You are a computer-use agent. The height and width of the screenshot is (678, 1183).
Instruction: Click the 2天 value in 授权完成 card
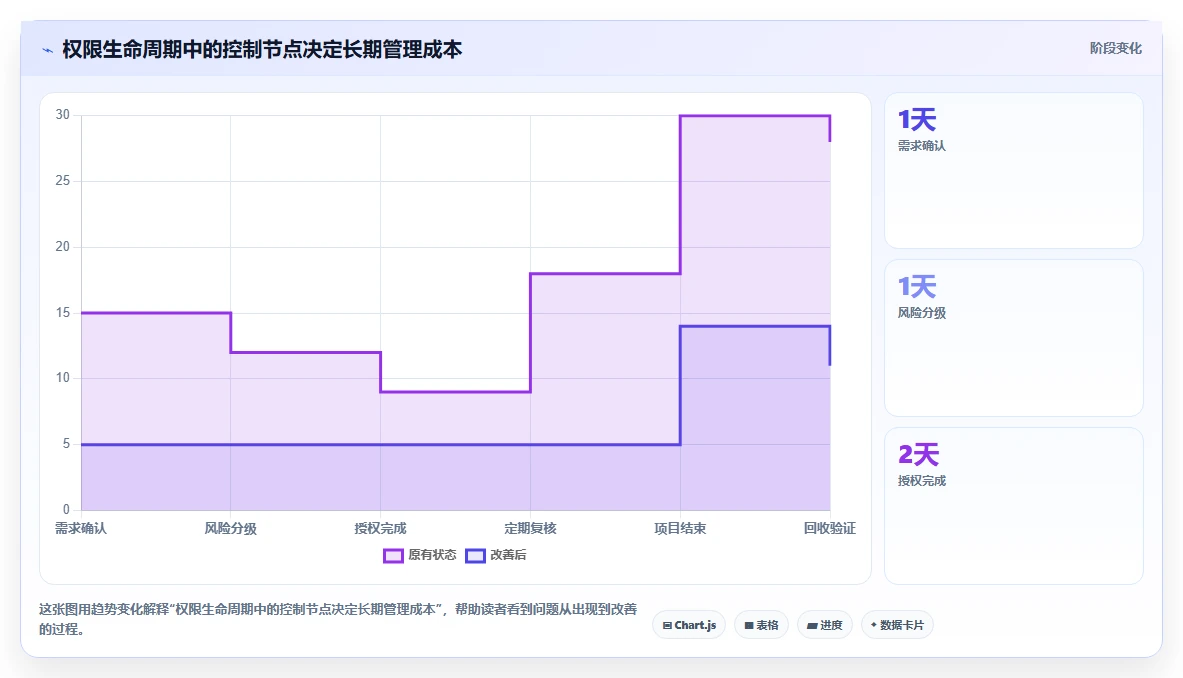click(918, 455)
